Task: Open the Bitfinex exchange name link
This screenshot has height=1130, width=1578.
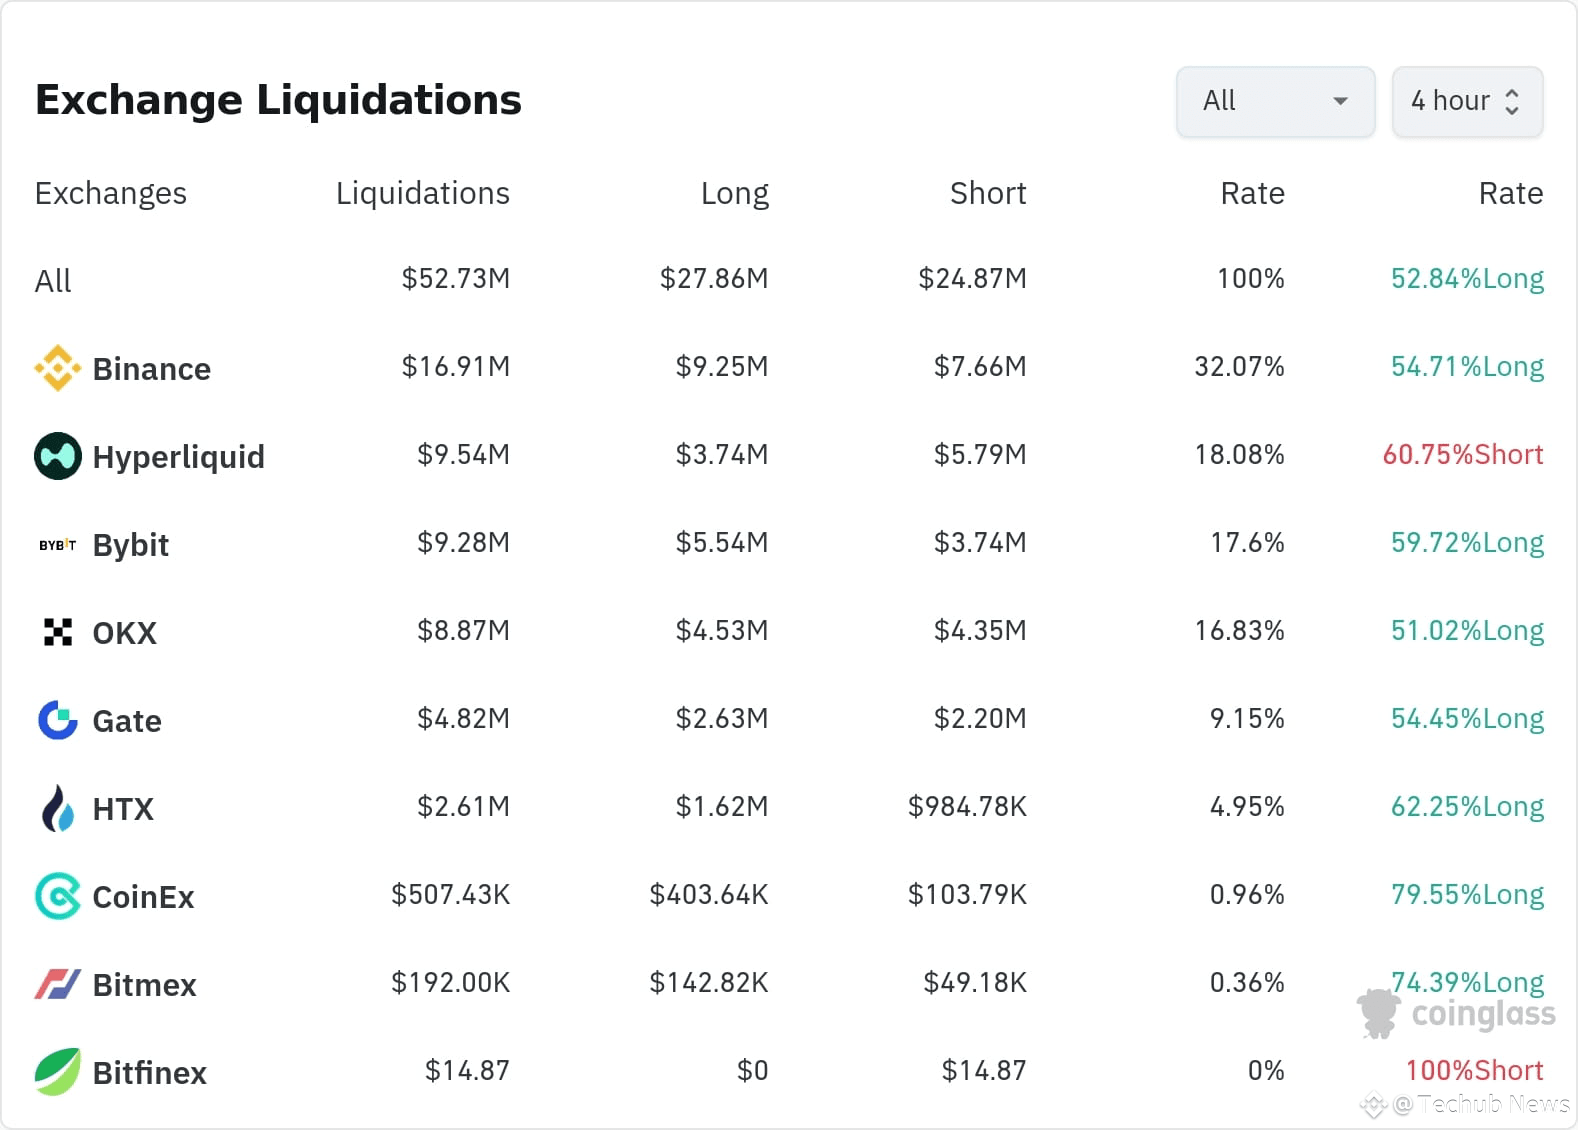Action: [149, 1073]
